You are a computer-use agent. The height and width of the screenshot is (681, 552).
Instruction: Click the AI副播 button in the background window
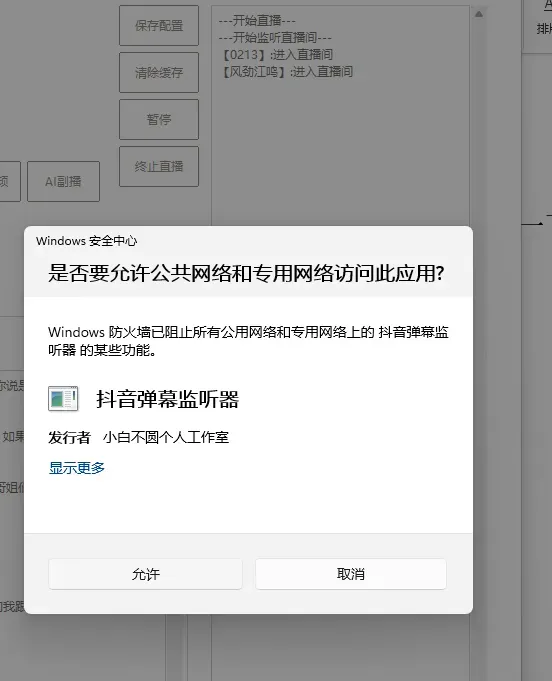63,182
